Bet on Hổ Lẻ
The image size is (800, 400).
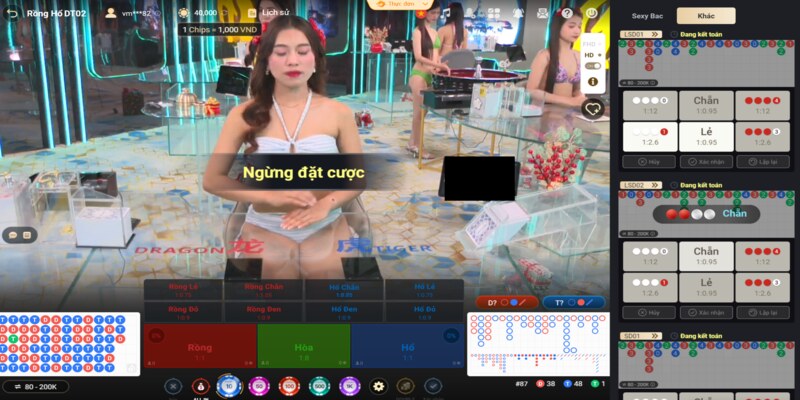tap(424, 290)
